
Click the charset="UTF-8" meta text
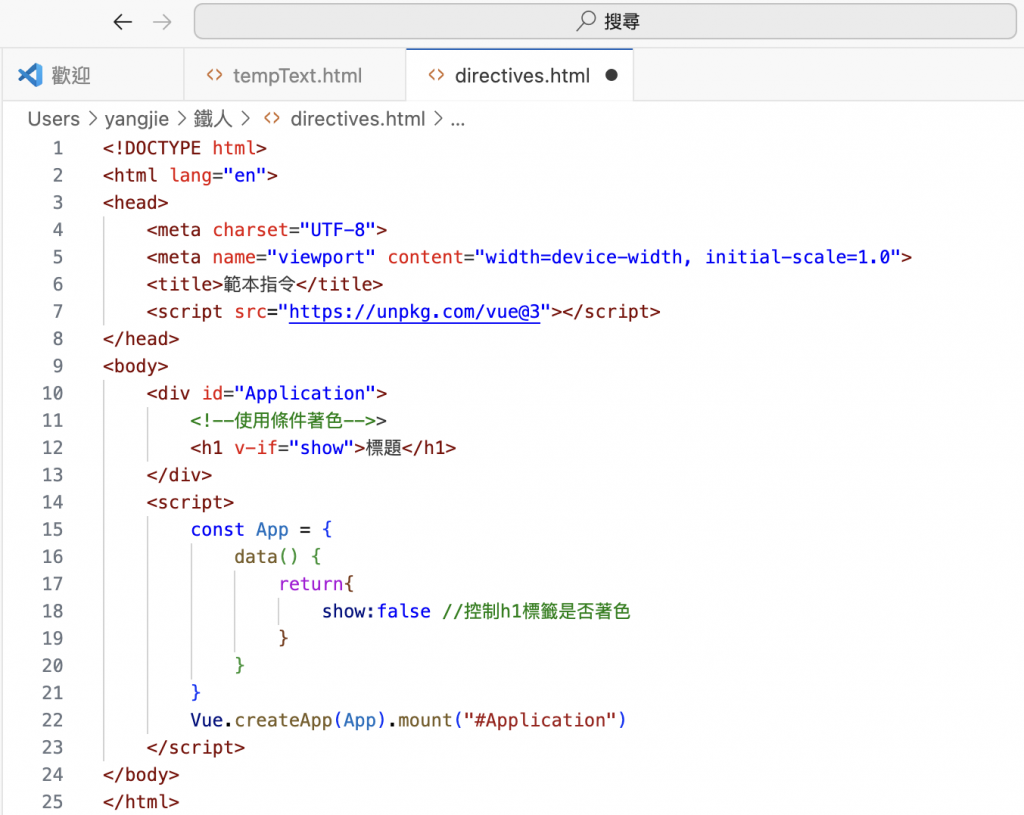click(x=294, y=230)
